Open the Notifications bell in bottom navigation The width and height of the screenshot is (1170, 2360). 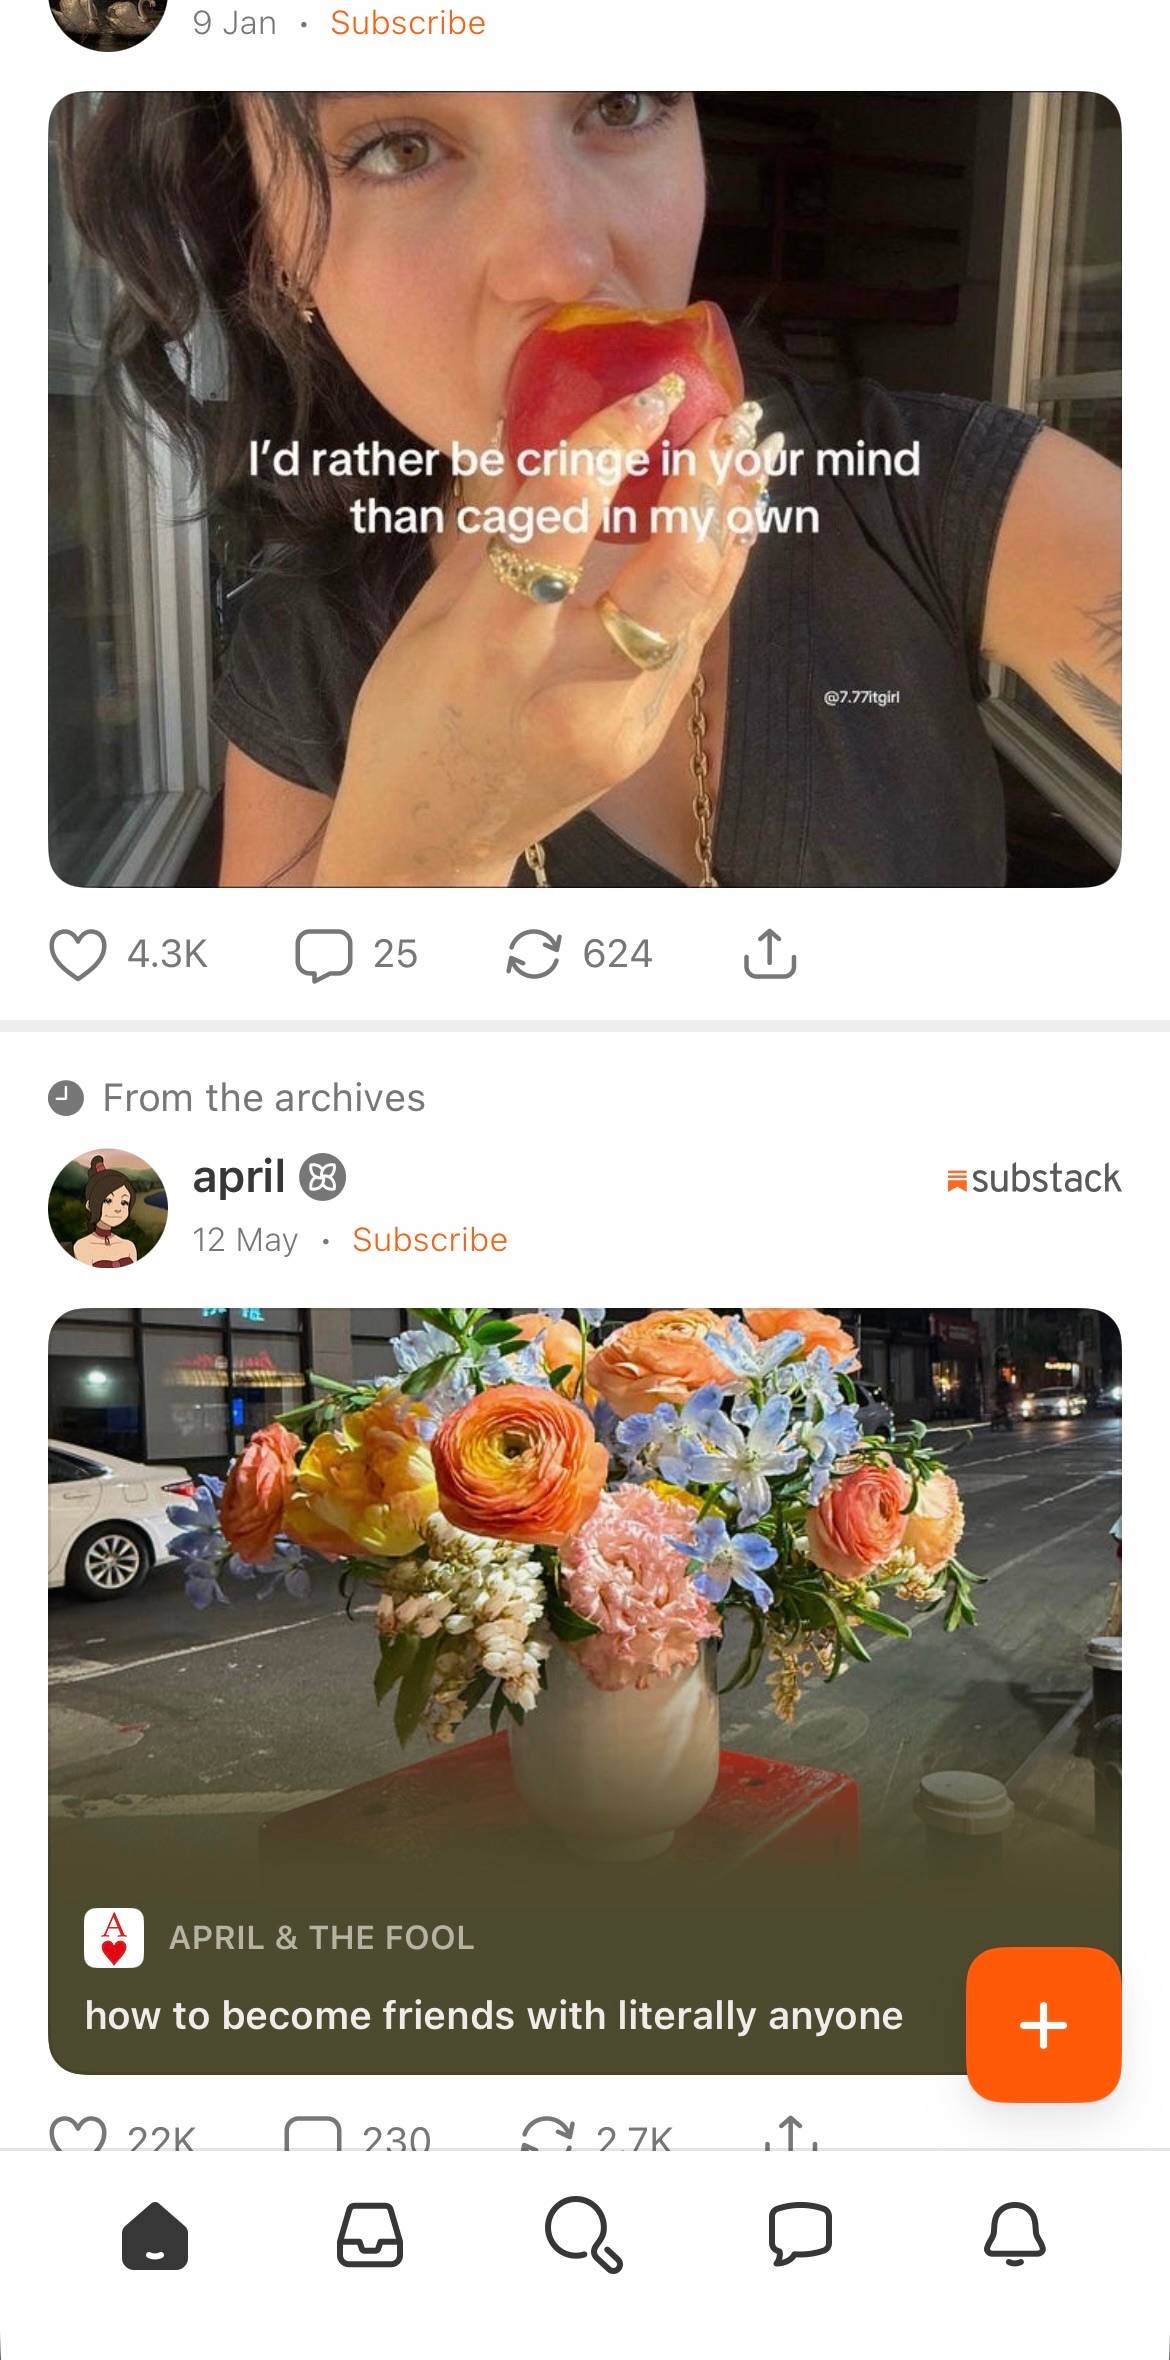click(1015, 2234)
